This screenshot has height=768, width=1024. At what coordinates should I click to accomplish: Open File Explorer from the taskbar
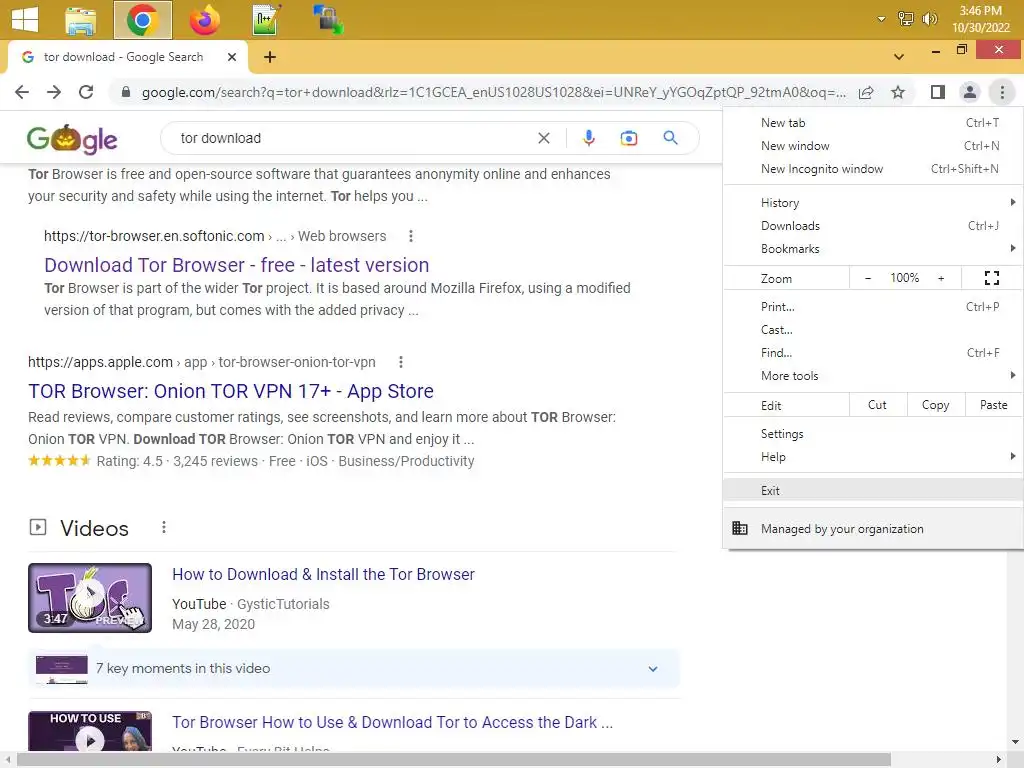click(x=81, y=20)
